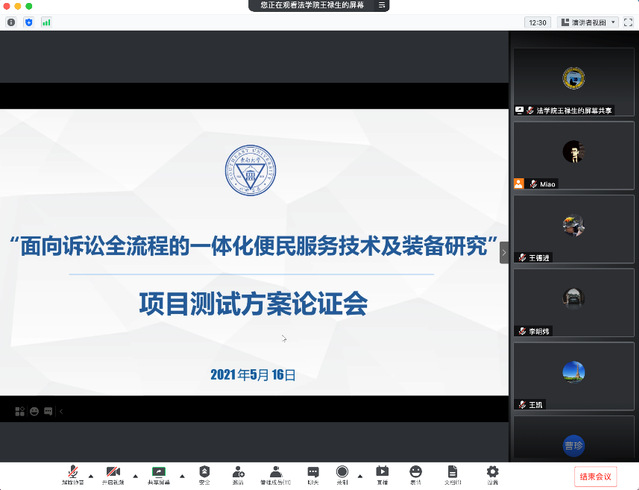Open the invite participants icon
Image resolution: width=639 pixels, height=490 pixels.
tap(238, 472)
